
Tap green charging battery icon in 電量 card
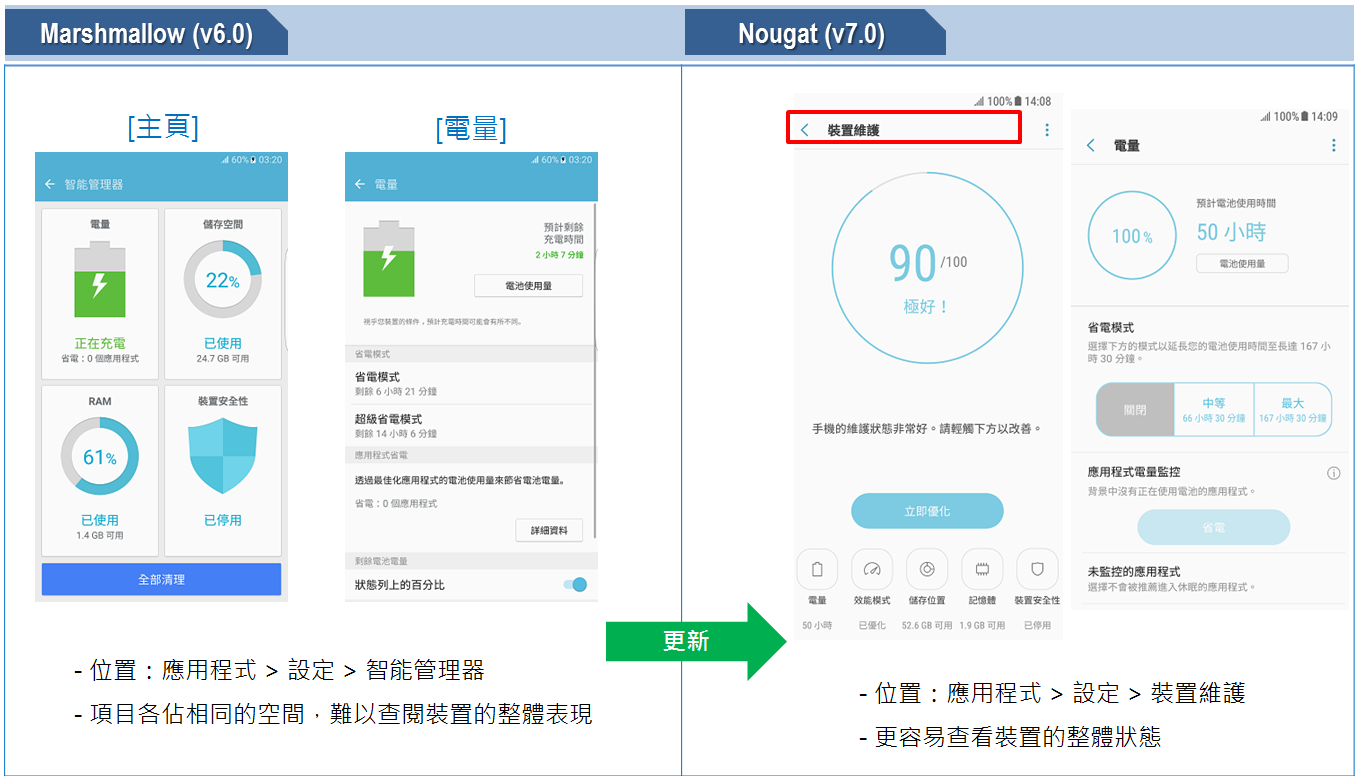pos(100,279)
